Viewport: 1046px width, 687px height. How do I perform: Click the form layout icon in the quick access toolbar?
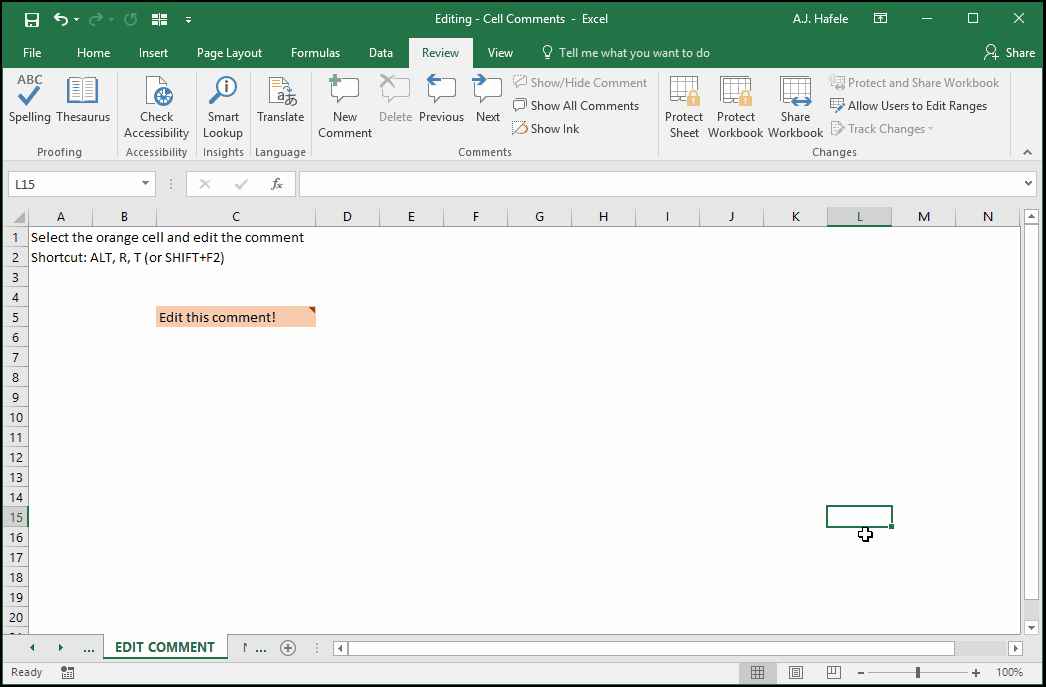(x=159, y=19)
